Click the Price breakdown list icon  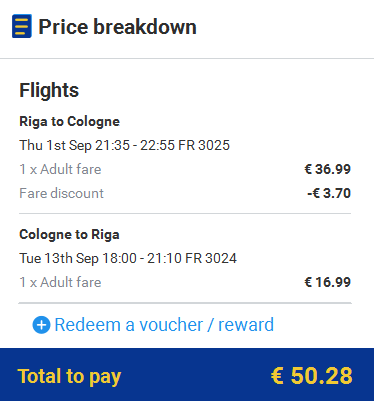coord(22,26)
